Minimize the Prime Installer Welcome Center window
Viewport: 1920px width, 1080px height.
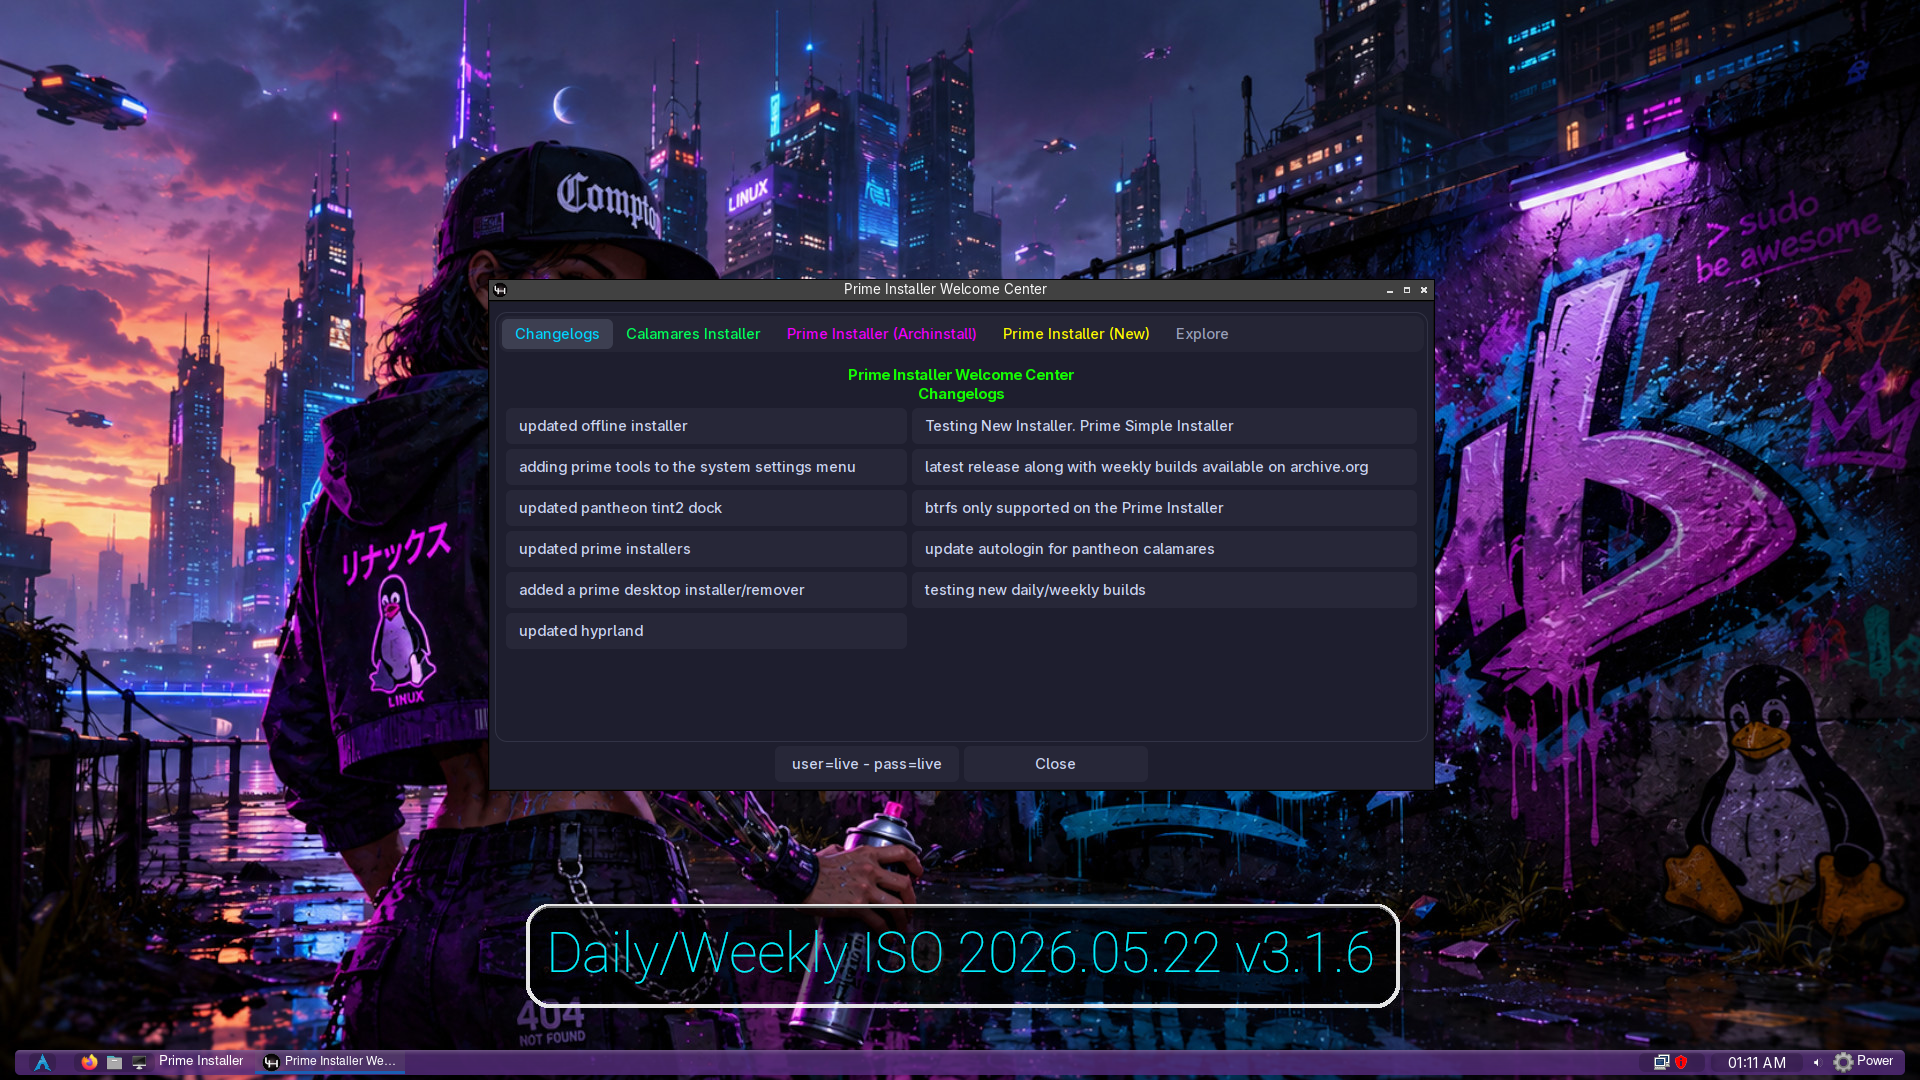click(x=1390, y=290)
